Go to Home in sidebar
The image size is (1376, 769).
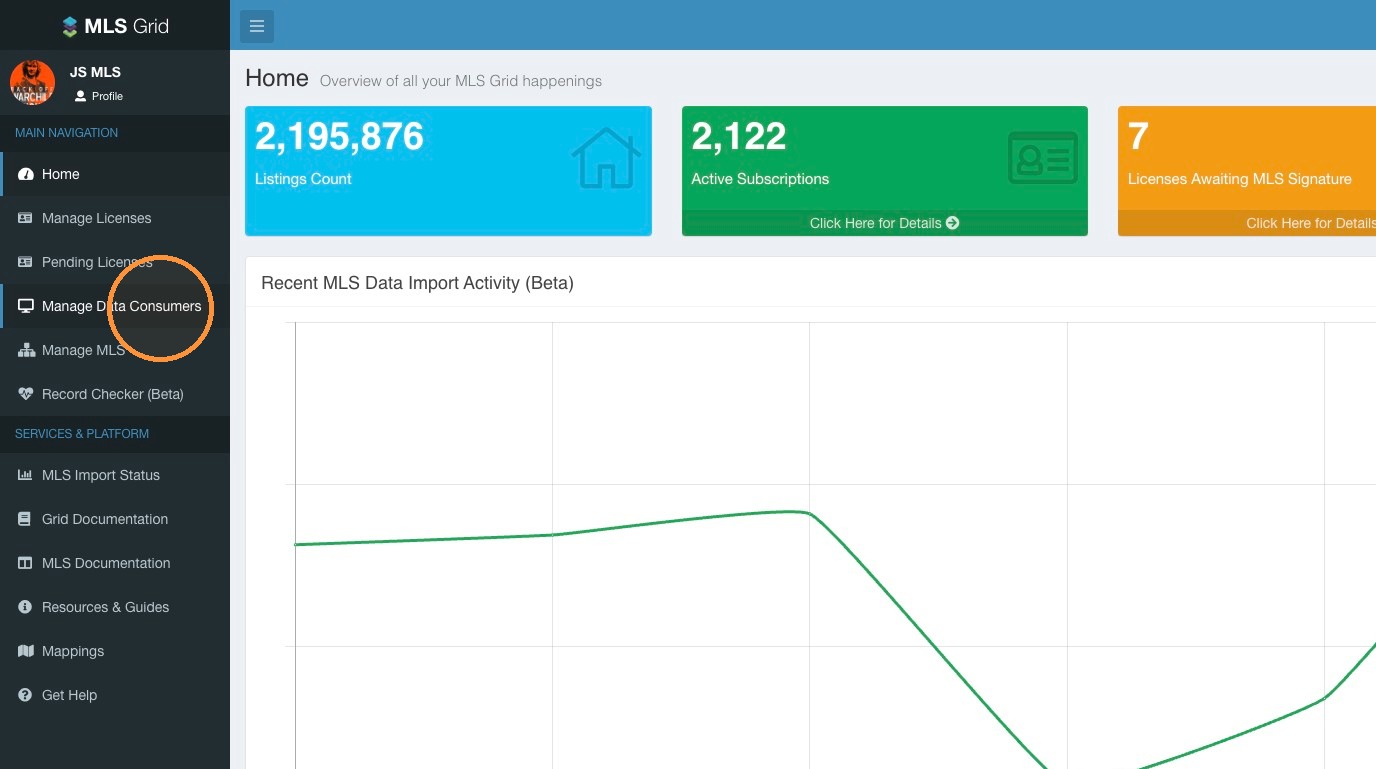(115, 174)
